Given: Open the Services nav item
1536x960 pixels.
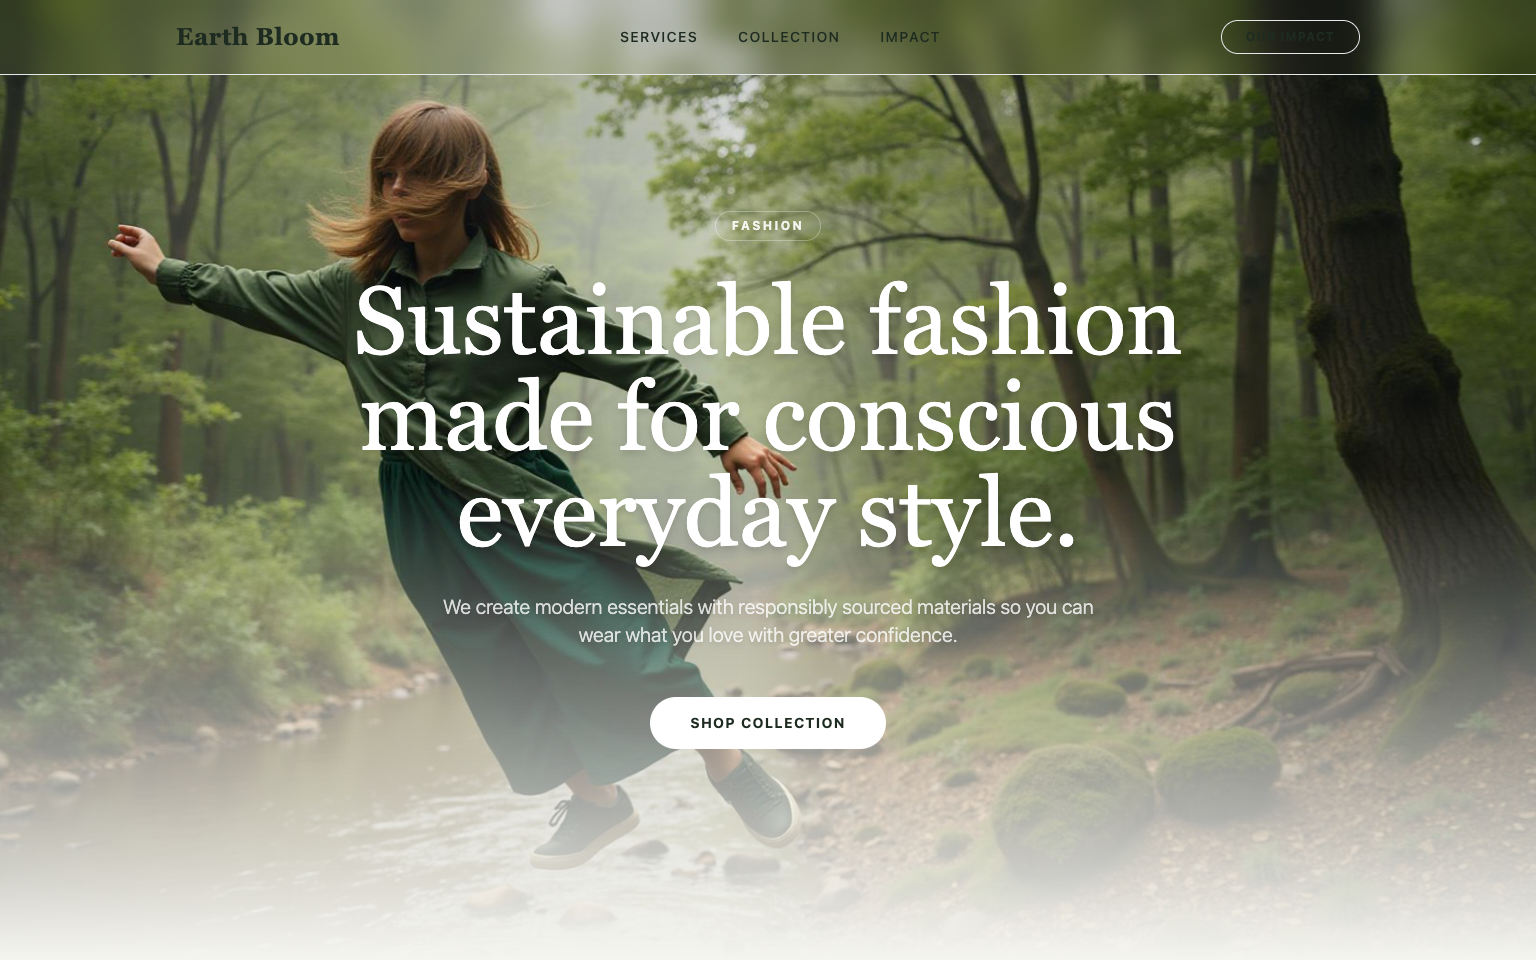Looking at the screenshot, I should click(x=659, y=37).
